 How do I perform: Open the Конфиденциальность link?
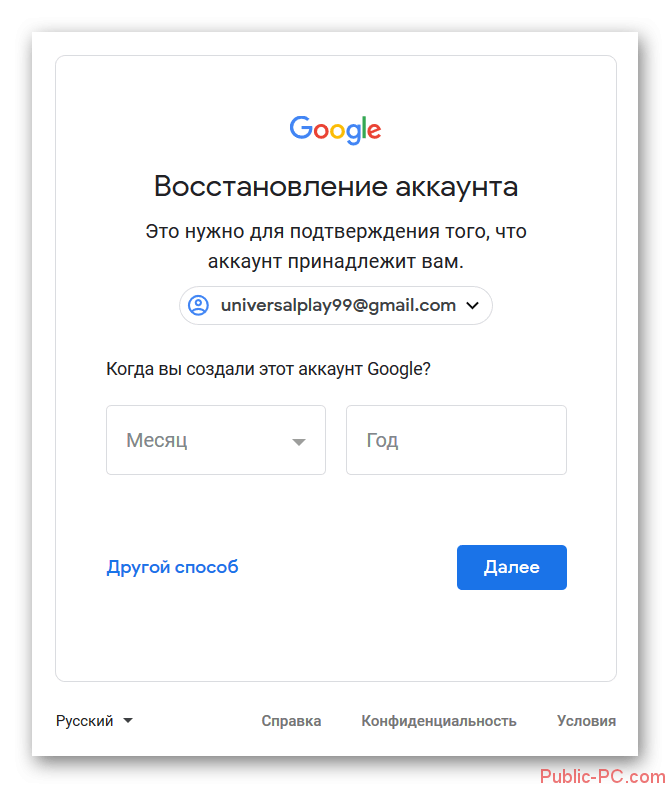(439, 721)
